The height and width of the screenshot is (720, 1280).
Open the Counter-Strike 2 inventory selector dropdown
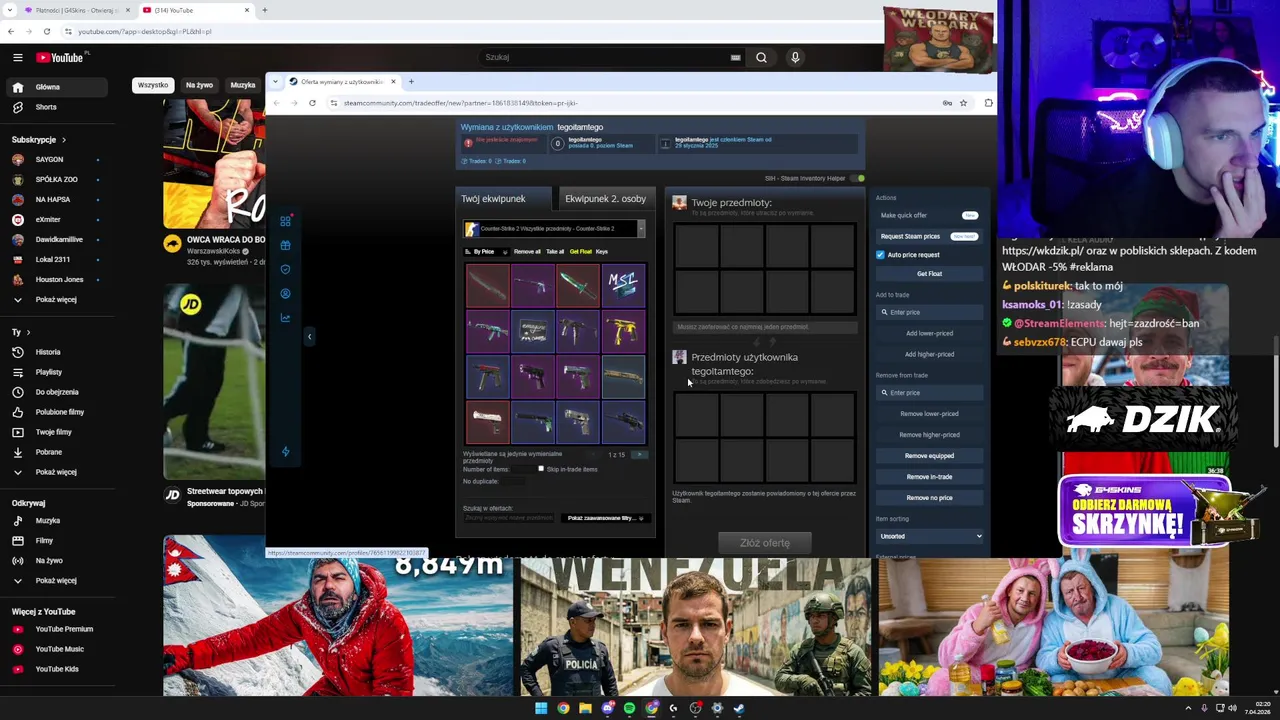(x=555, y=229)
